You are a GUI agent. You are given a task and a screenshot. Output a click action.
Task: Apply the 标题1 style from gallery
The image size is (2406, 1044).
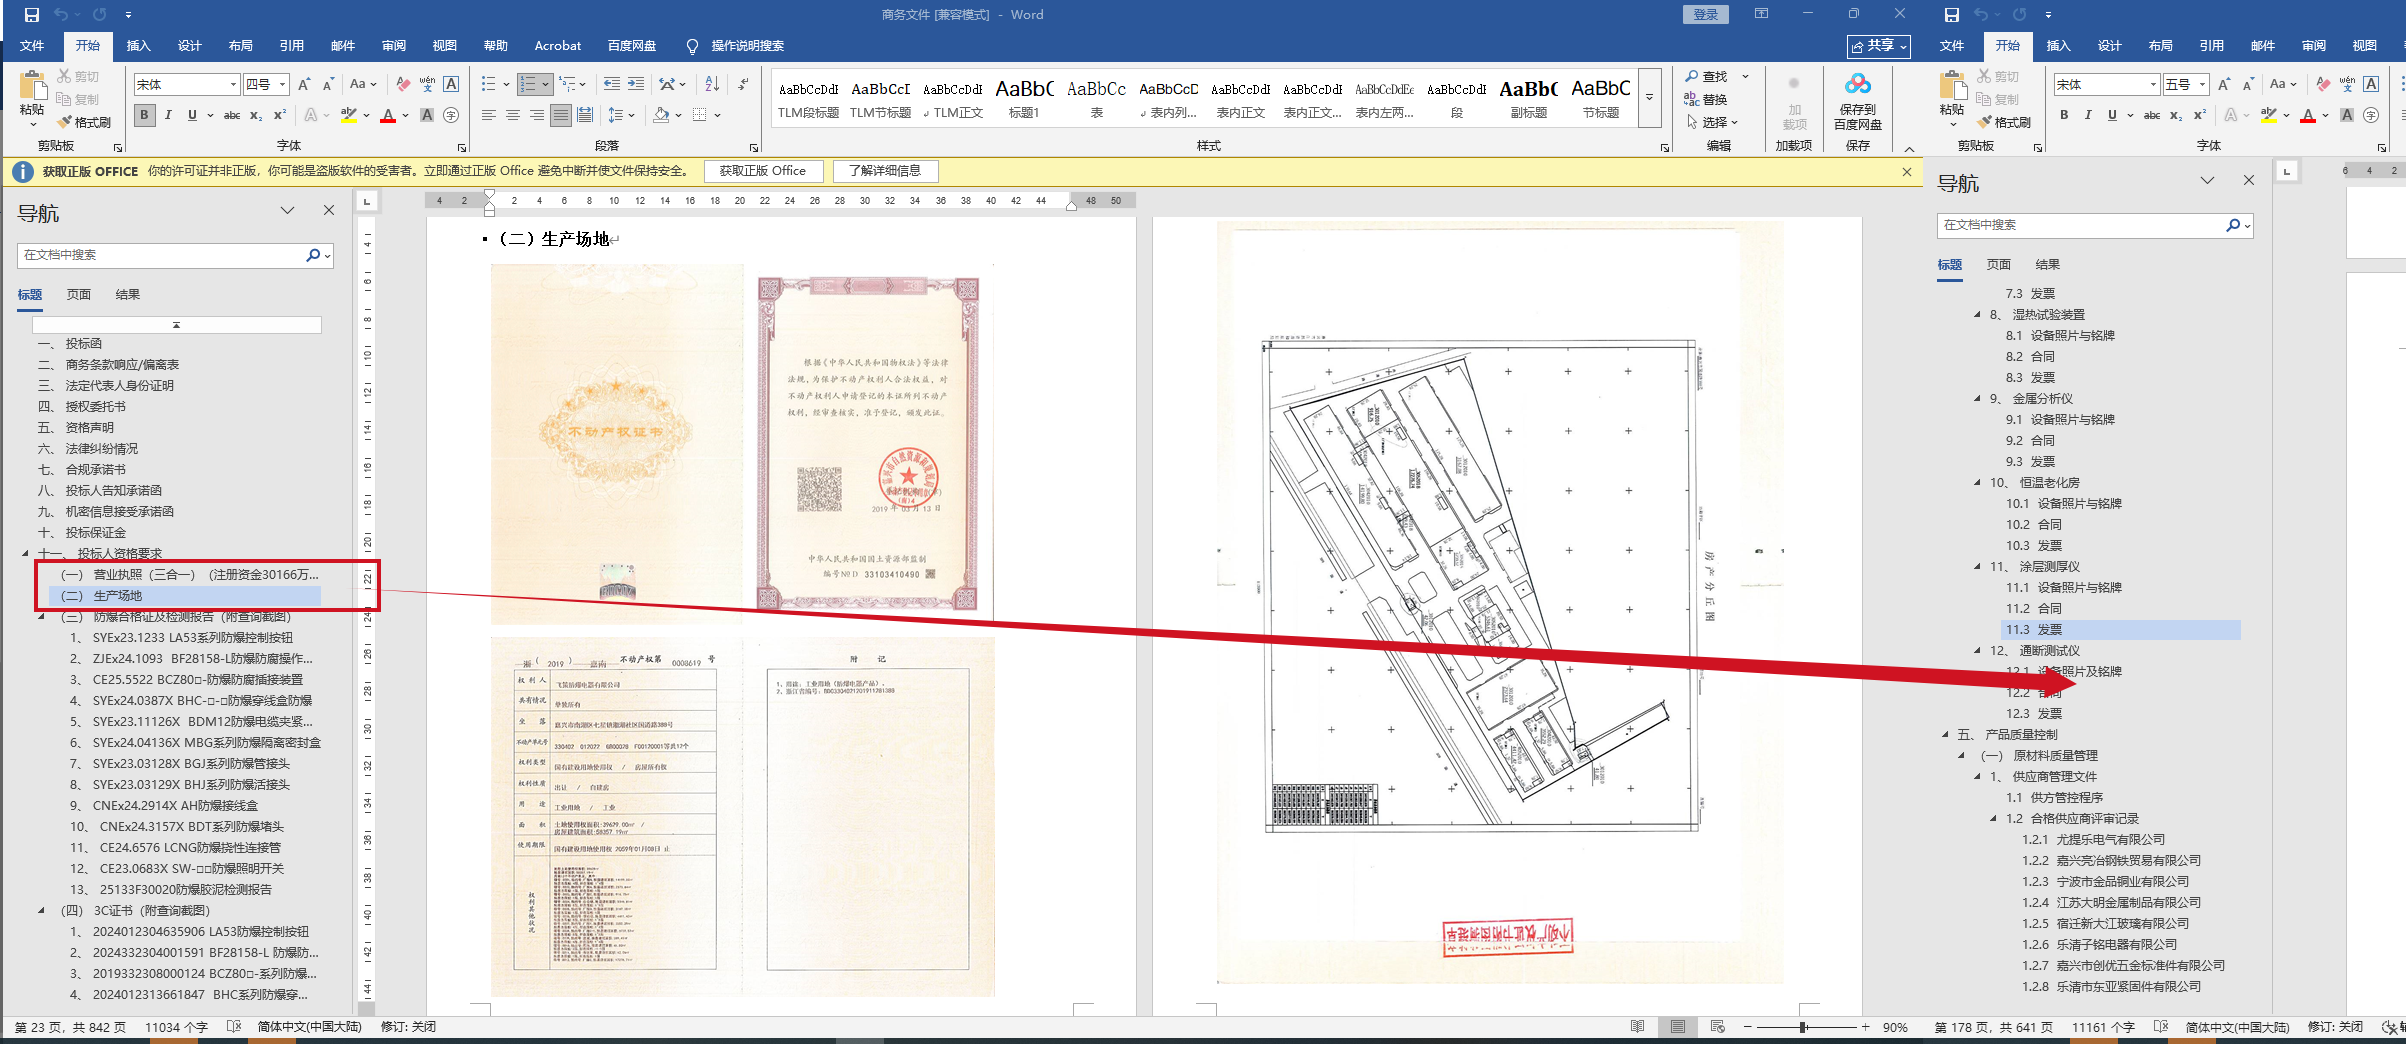(x=1024, y=98)
